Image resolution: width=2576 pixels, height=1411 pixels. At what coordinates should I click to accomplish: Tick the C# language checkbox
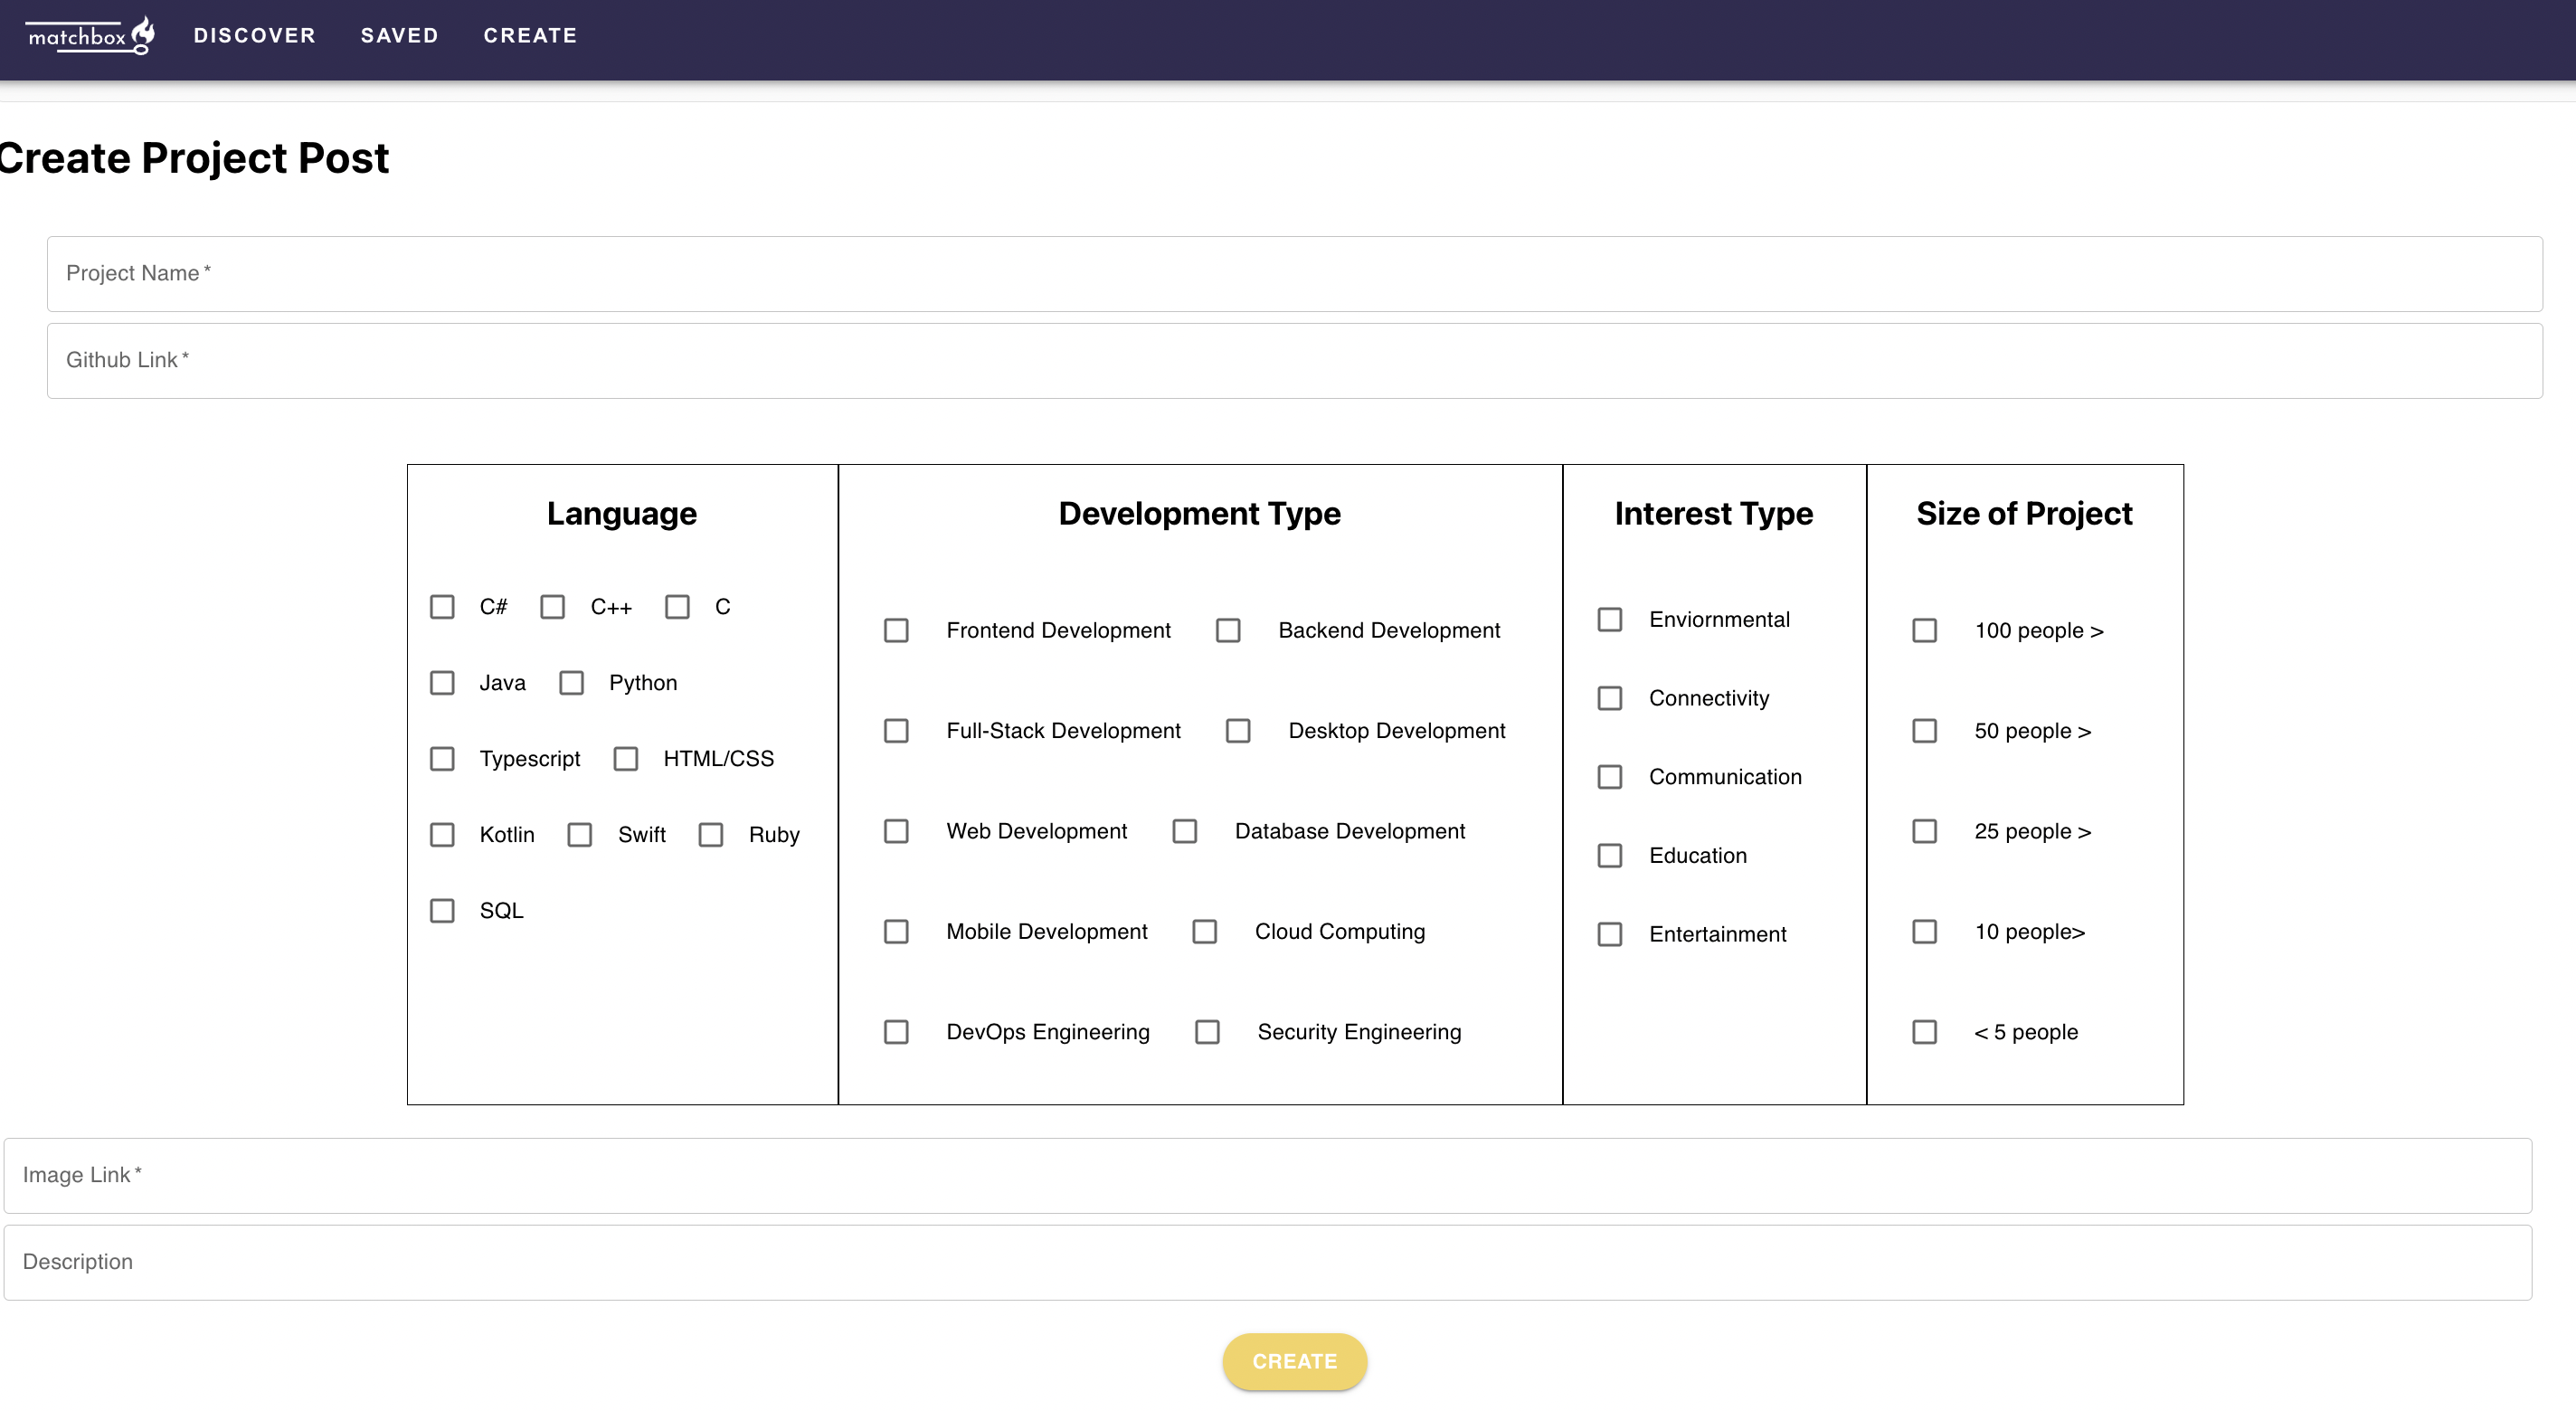coord(442,607)
